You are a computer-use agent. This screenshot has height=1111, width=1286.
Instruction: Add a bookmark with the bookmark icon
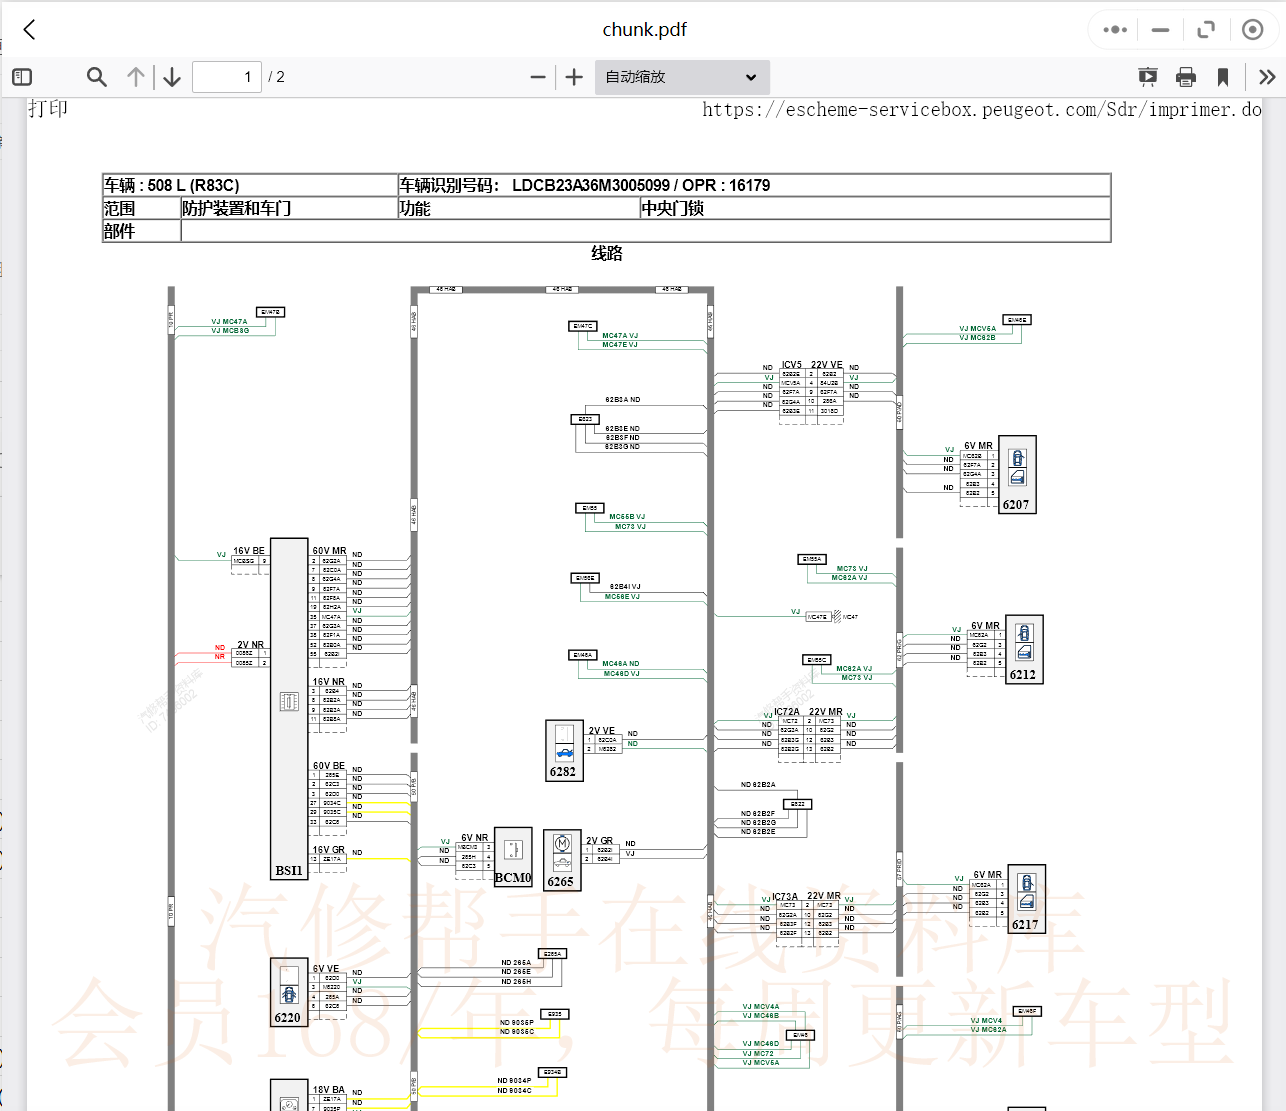(x=1223, y=76)
